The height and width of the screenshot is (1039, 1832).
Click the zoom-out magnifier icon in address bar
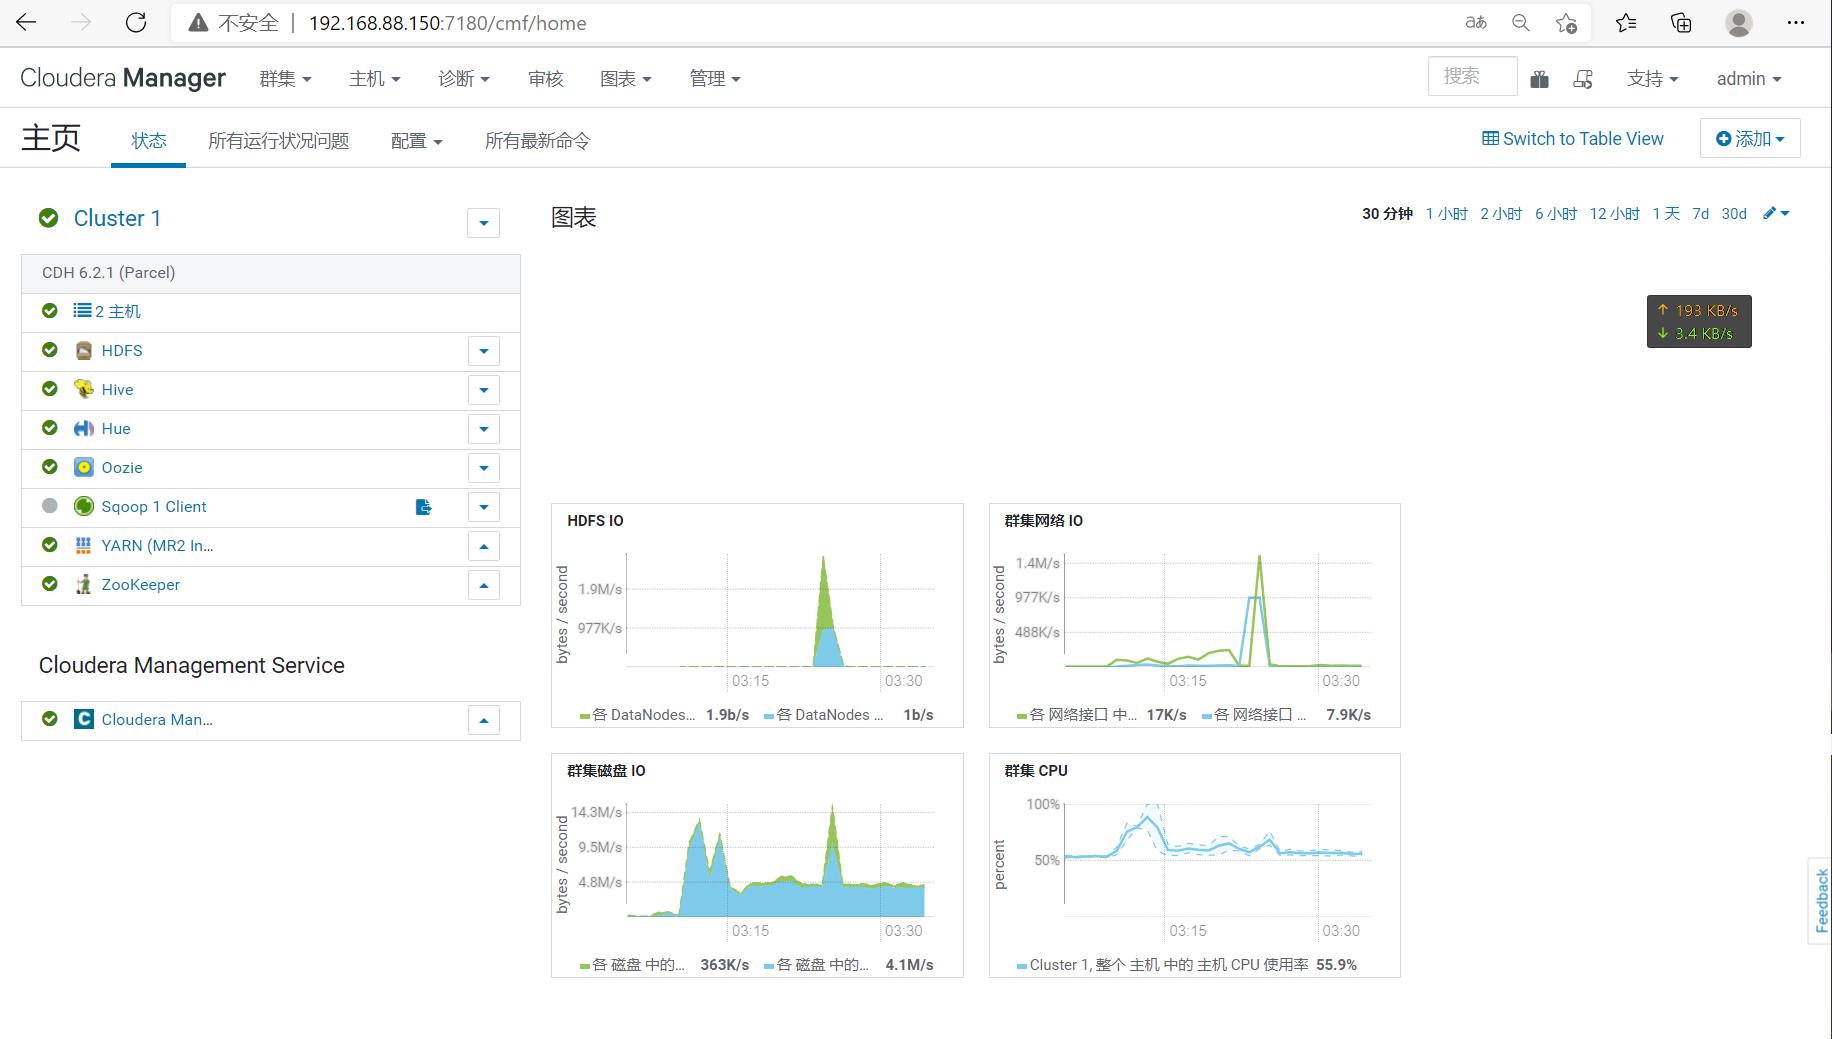pyautogui.click(x=1521, y=22)
